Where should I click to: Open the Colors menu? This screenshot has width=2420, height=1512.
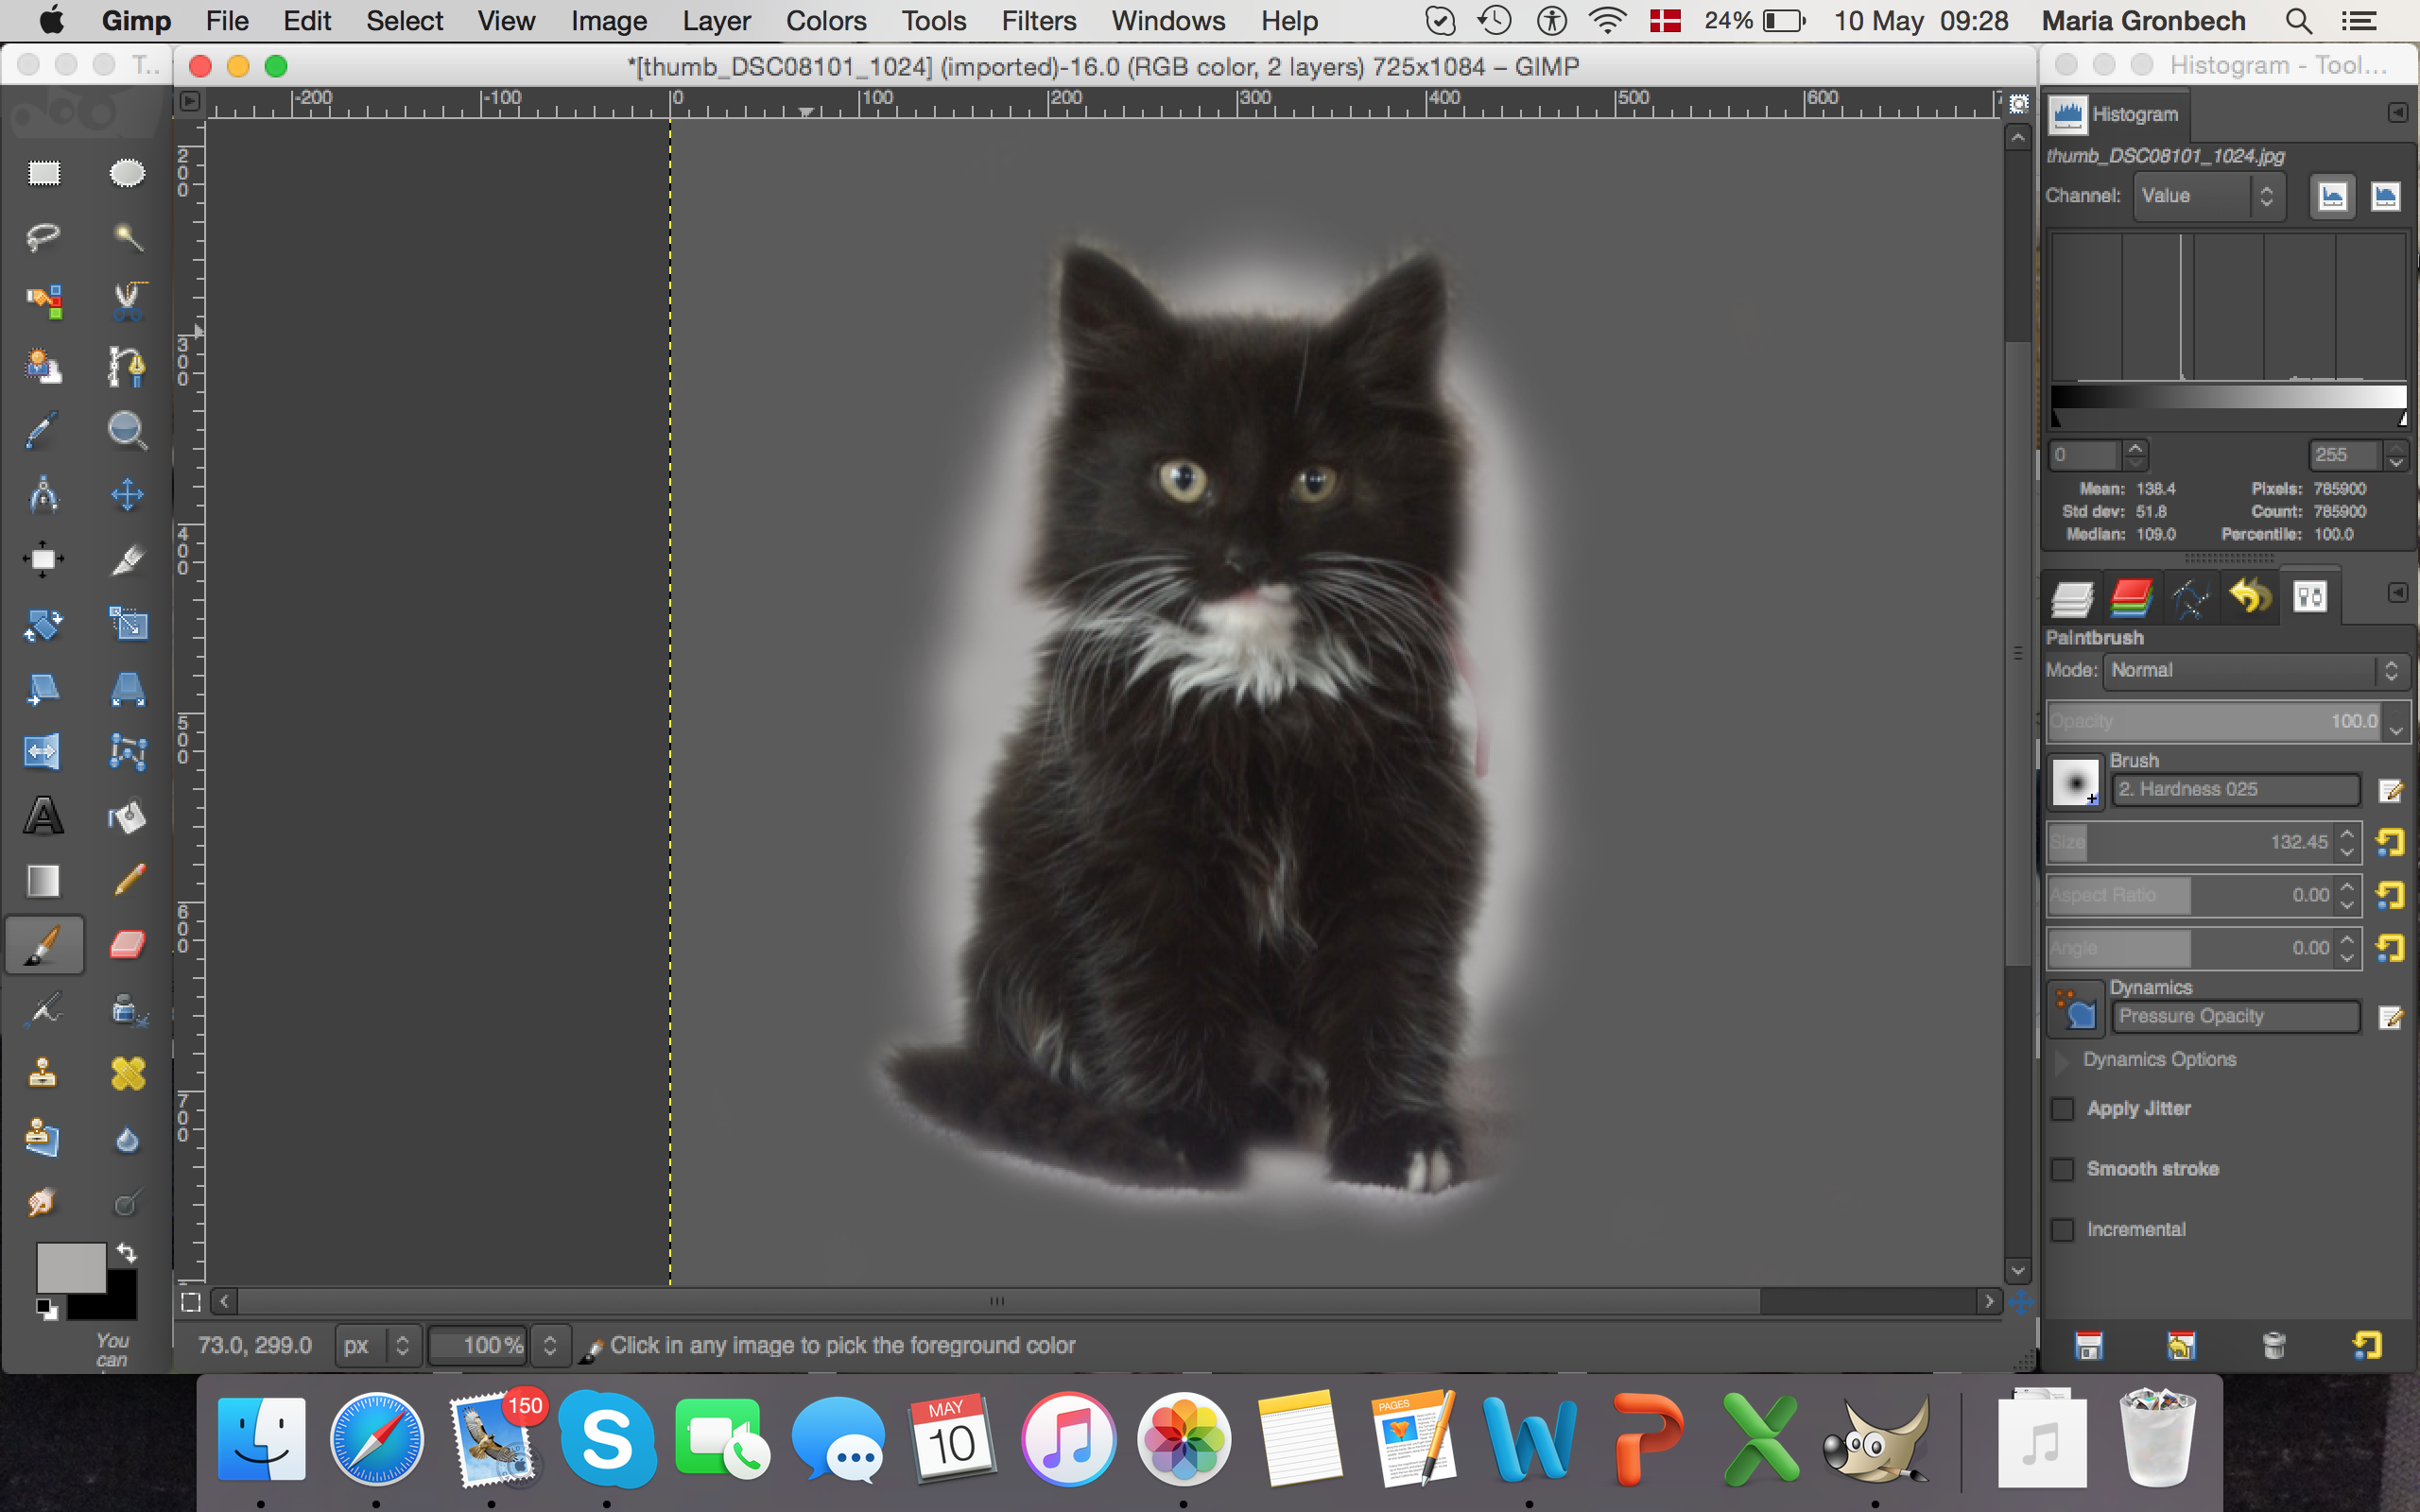click(x=825, y=21)
